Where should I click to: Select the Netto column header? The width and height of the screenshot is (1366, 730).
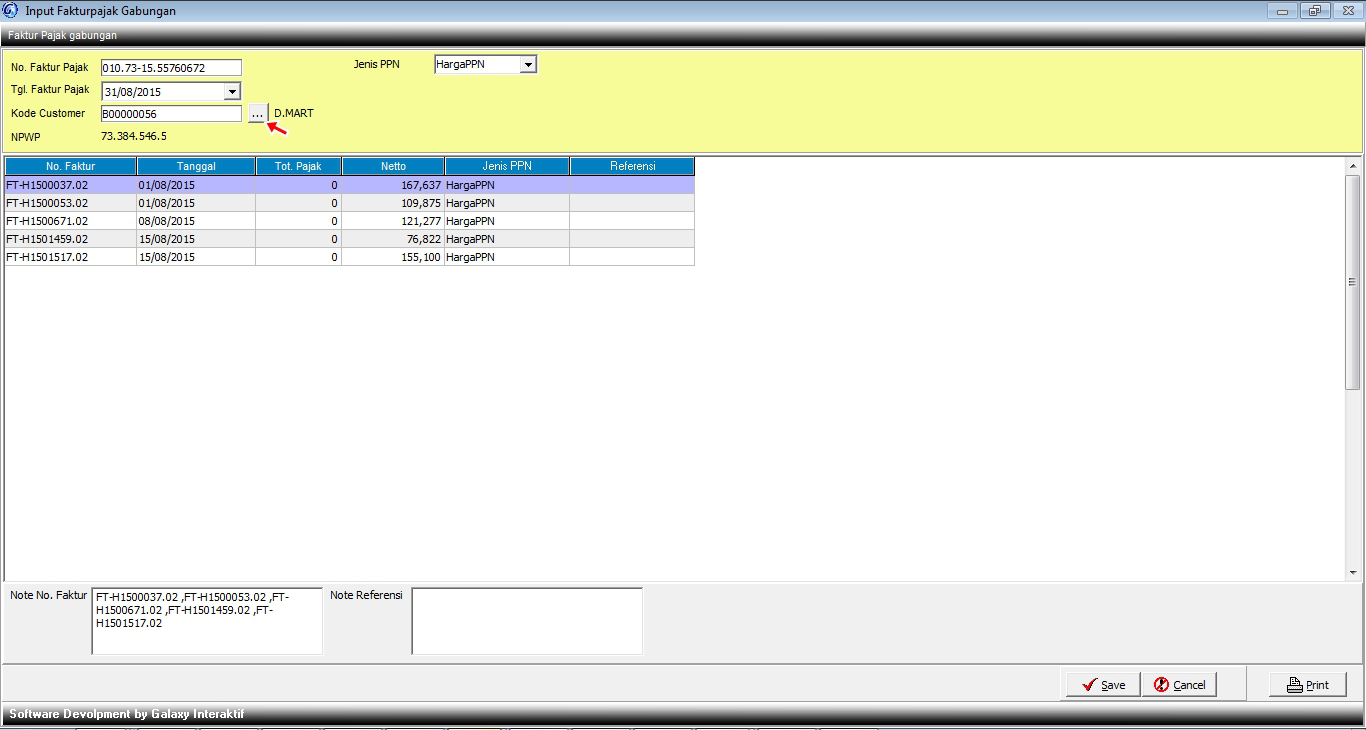point(393,166)
